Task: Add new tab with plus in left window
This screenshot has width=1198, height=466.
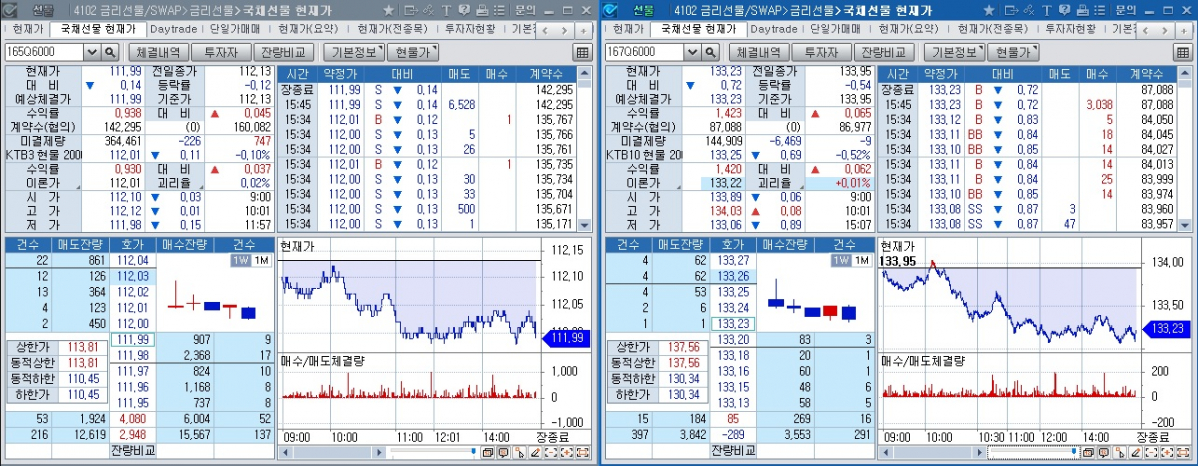Action: coord(584,31)
